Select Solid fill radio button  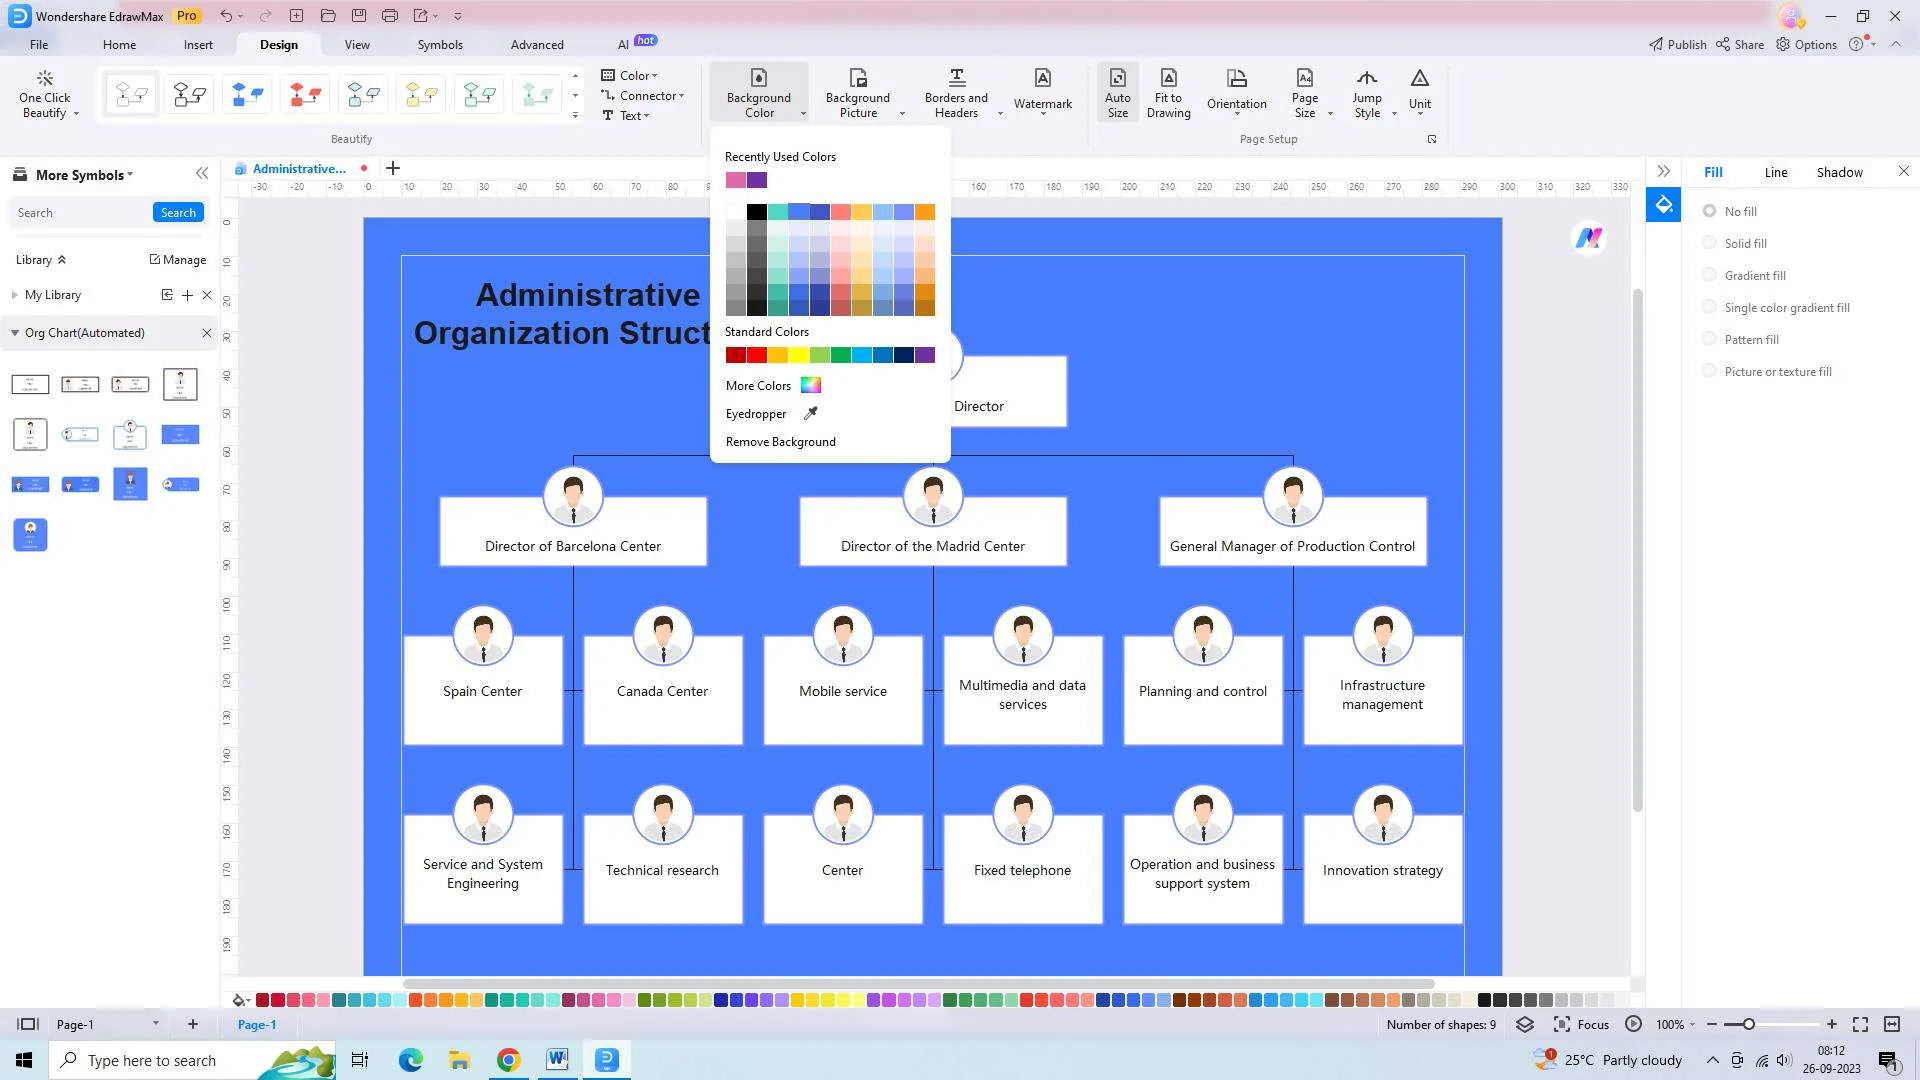coord(1709,243)
